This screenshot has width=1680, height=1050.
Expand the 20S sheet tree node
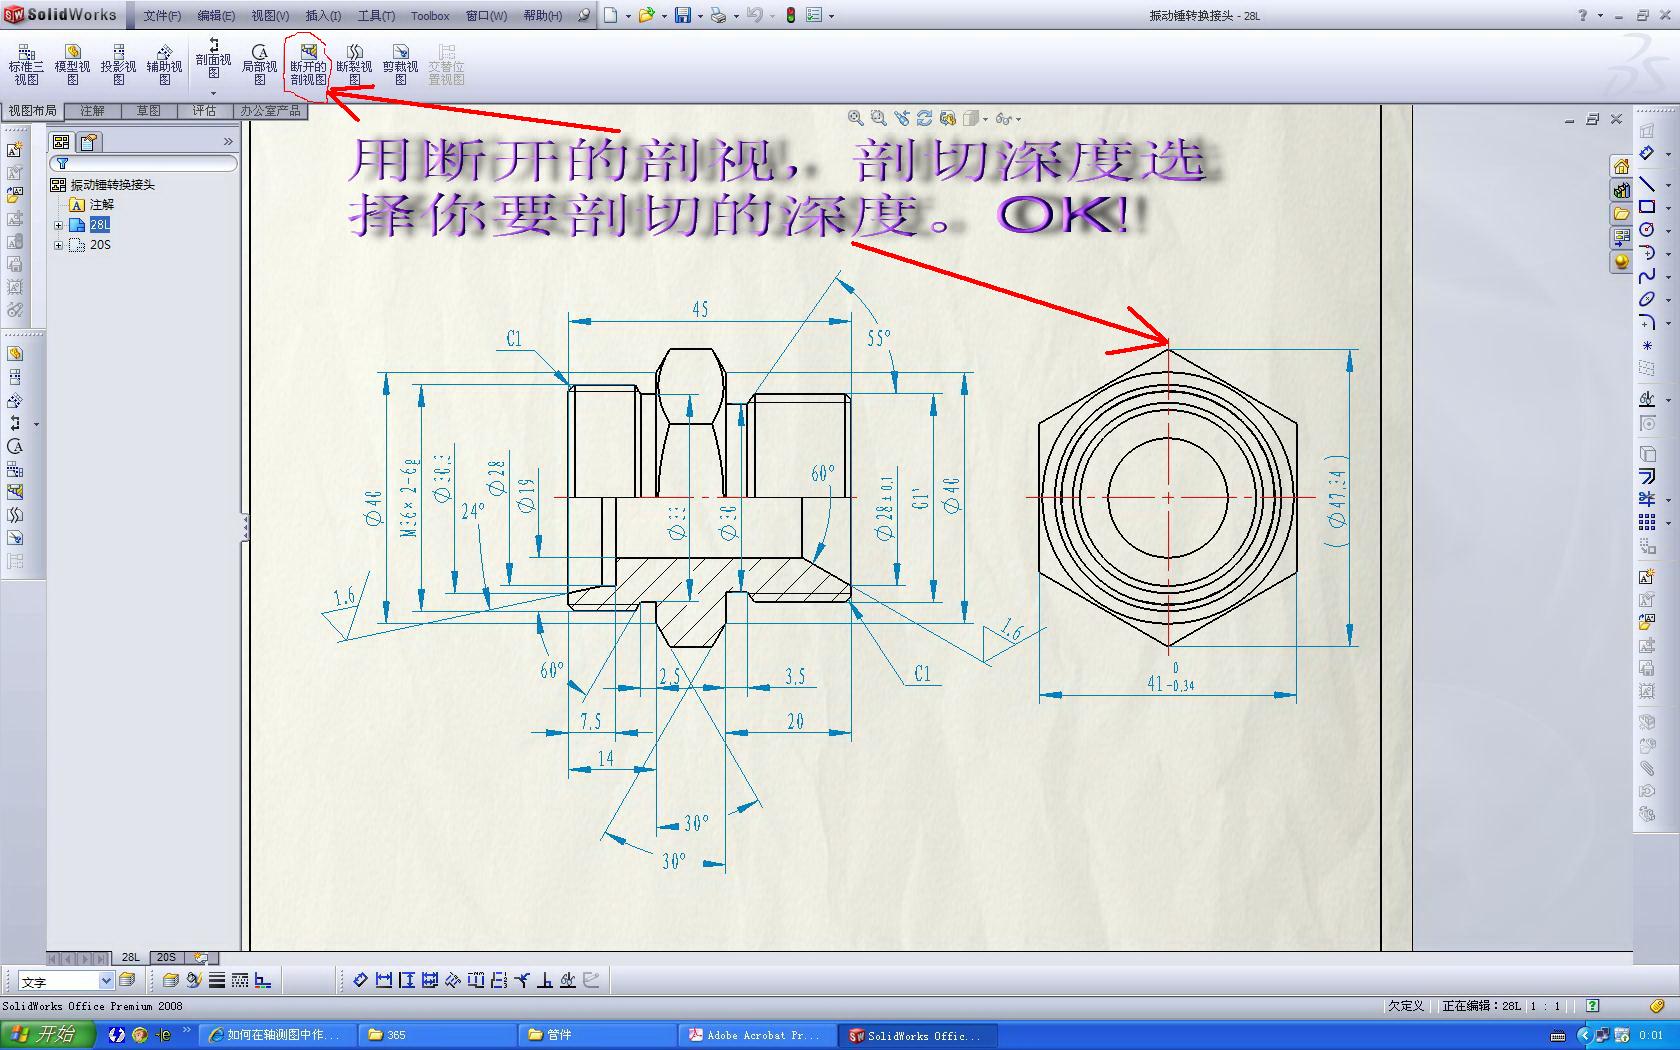(58, 245)
